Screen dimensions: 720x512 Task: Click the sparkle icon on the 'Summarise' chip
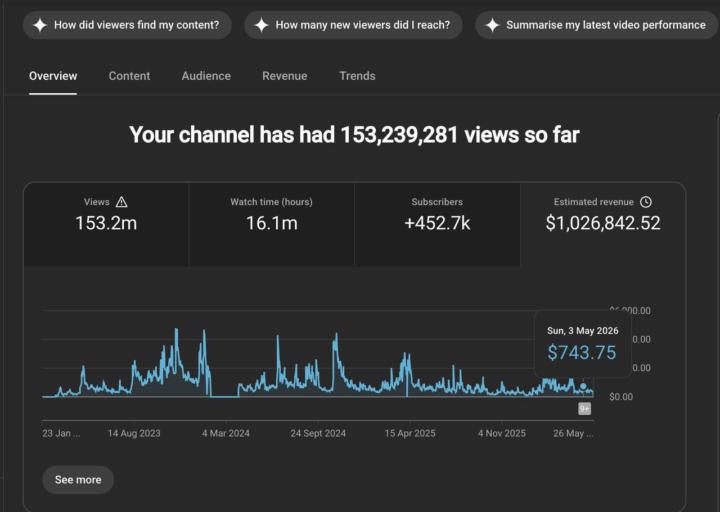492,25
